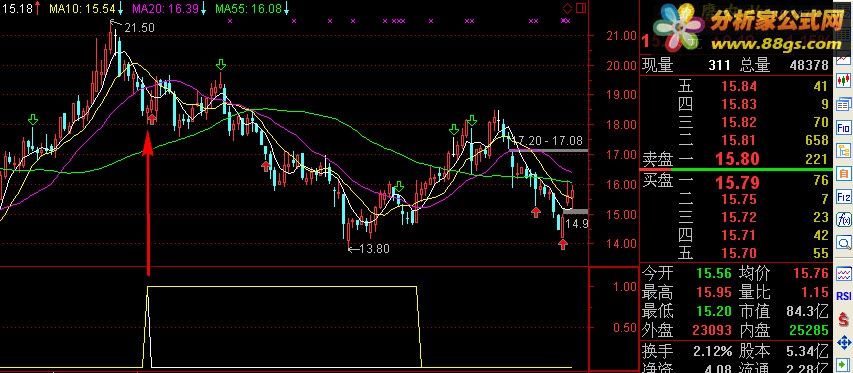Toggle the red diamond marker at chart top
853x373 pixels.
[x=567, y=8]
